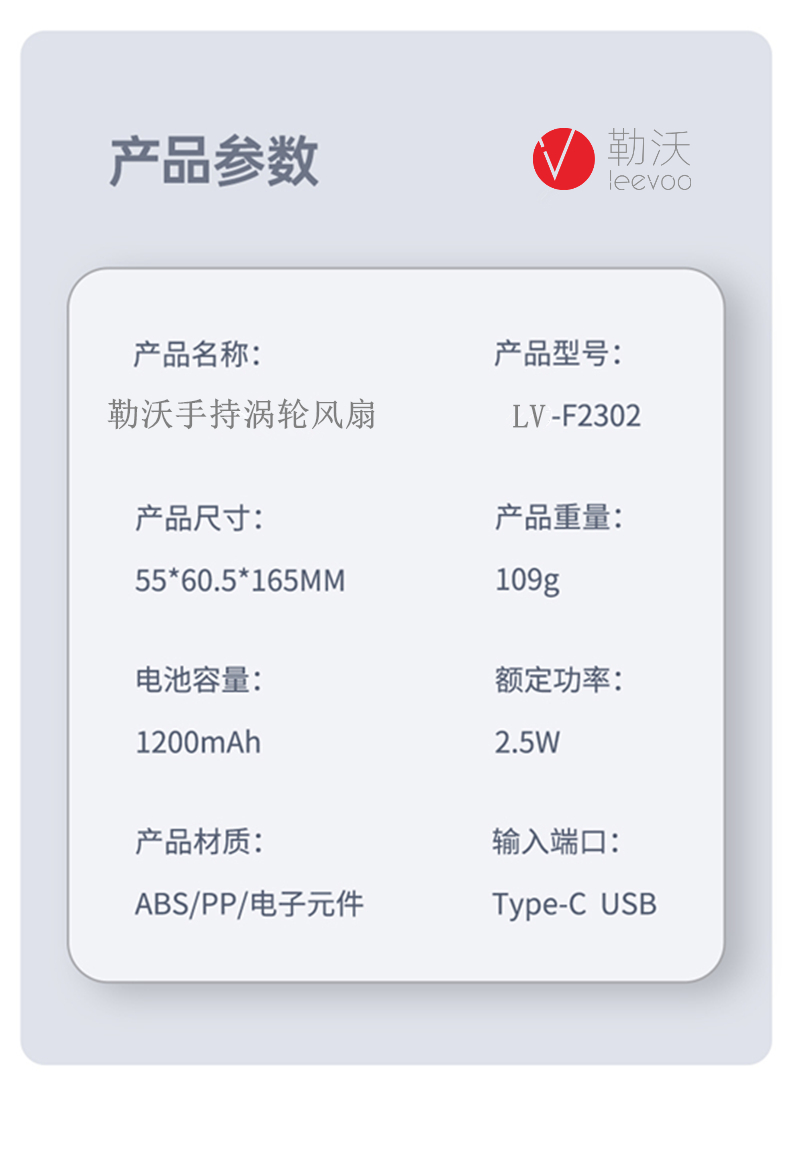
Task: Click the input port value Type-C USB
Action: pyautogui.click(x=574, y=904)
